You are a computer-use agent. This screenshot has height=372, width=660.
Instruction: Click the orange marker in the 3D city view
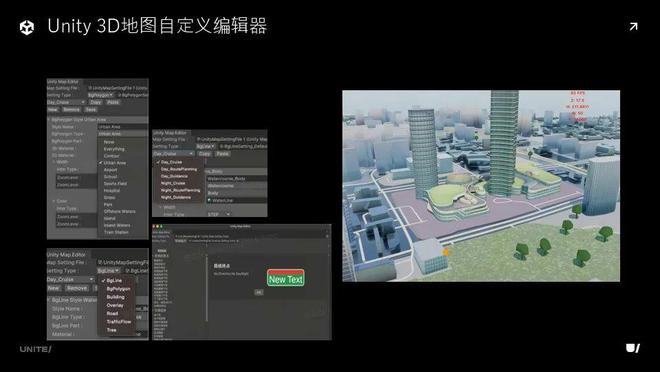445,252
